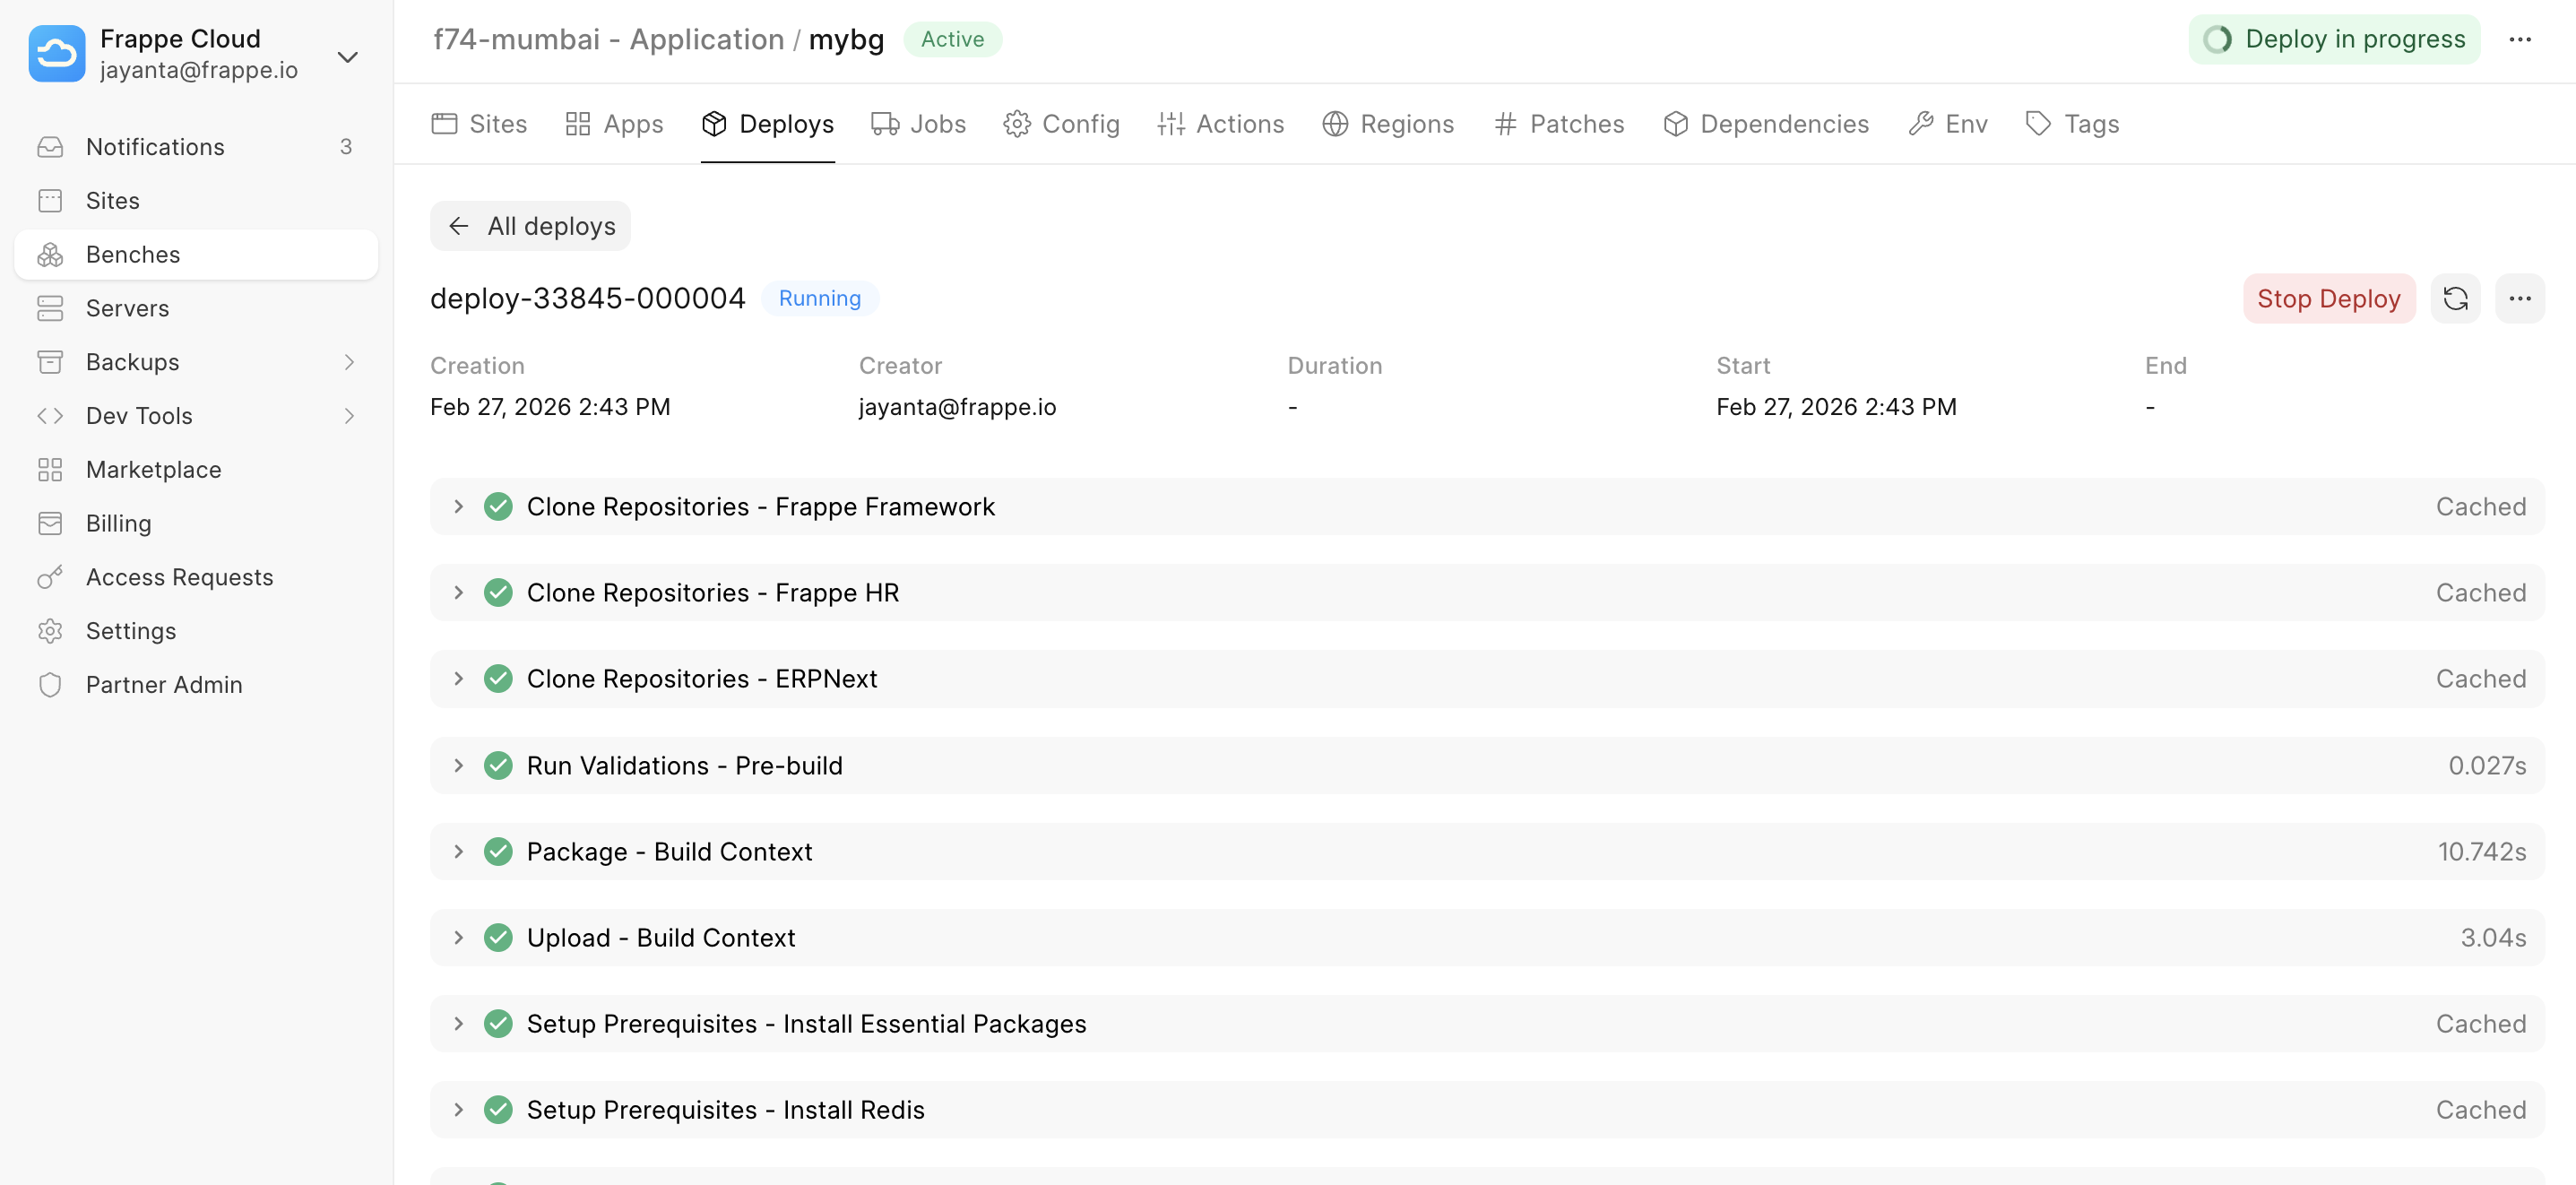Click the refresh deploy icon button
The image size is (2576, 1185).
[x=2455, y=298]
